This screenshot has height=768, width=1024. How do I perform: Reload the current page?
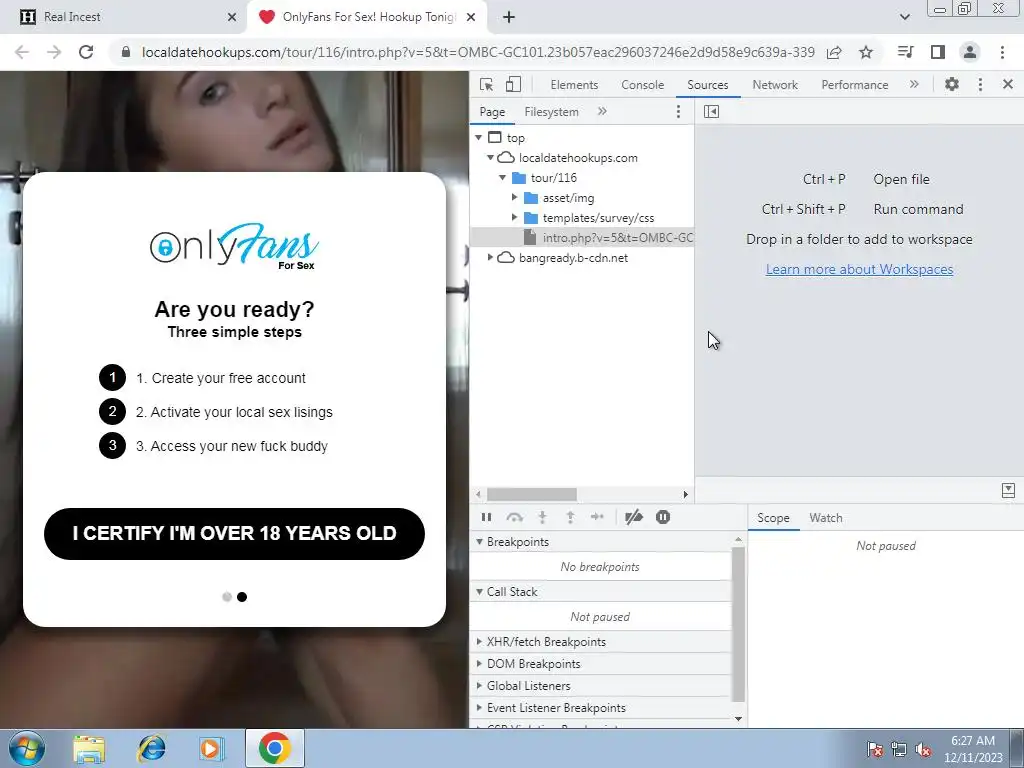86,52
